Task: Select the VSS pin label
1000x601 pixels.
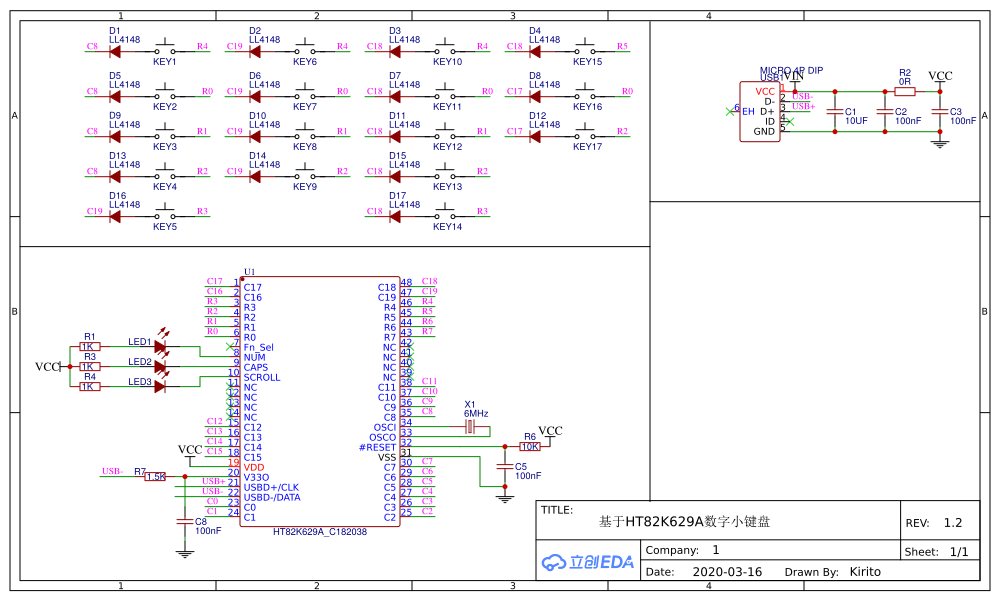Action: point(387,457)
